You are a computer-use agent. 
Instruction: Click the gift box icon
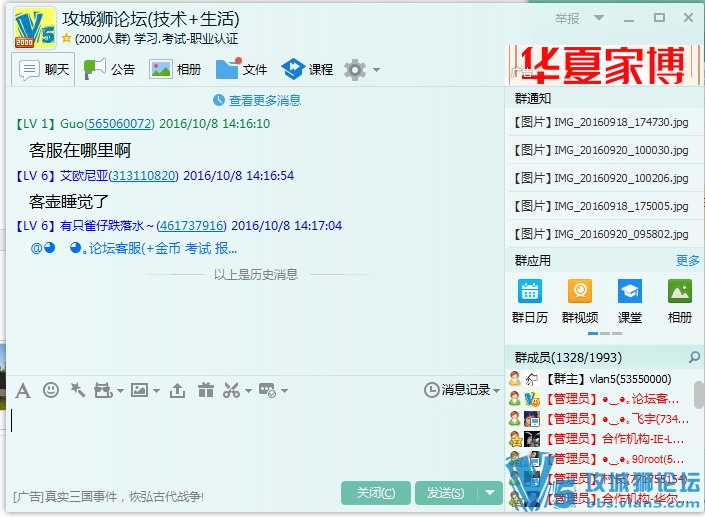click(206, 390)
